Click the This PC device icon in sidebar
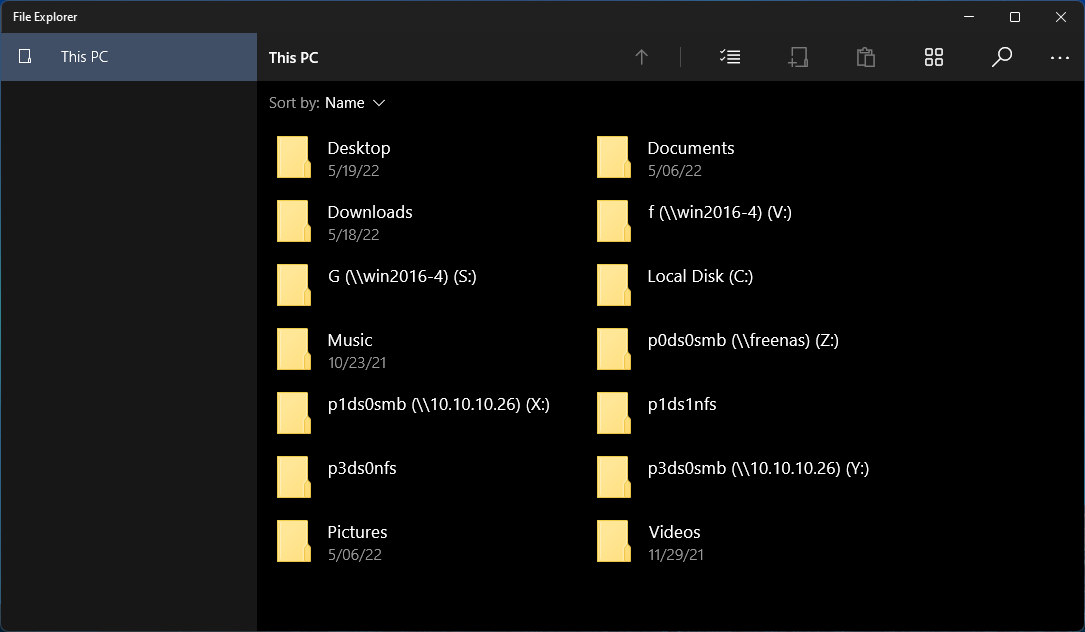This screenshot has width=1085, height=632. click(x=25, y=57)
